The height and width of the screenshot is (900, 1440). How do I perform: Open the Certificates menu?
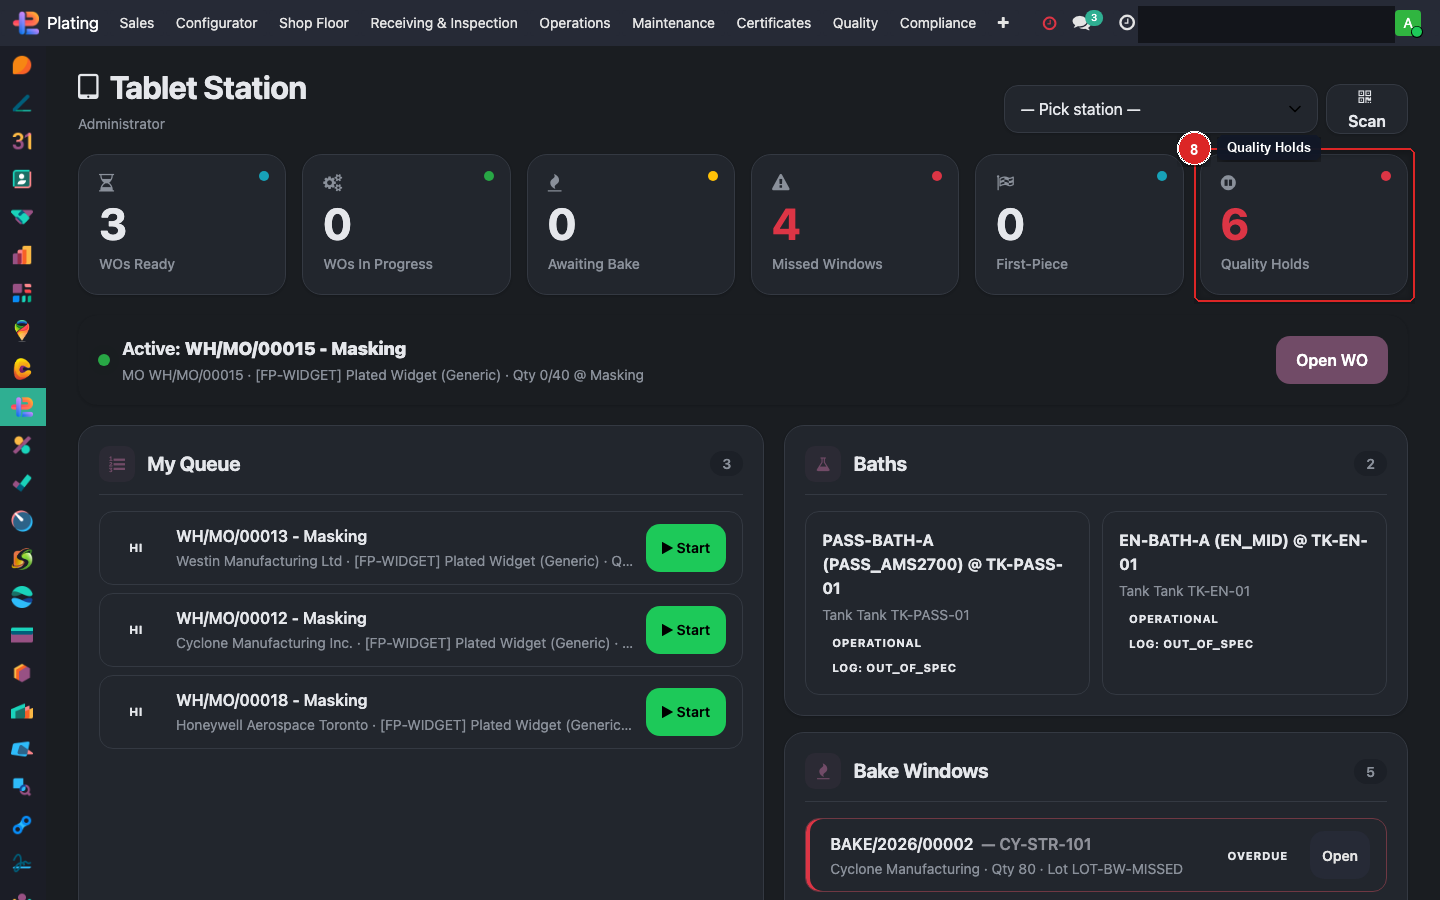[773, 23]
